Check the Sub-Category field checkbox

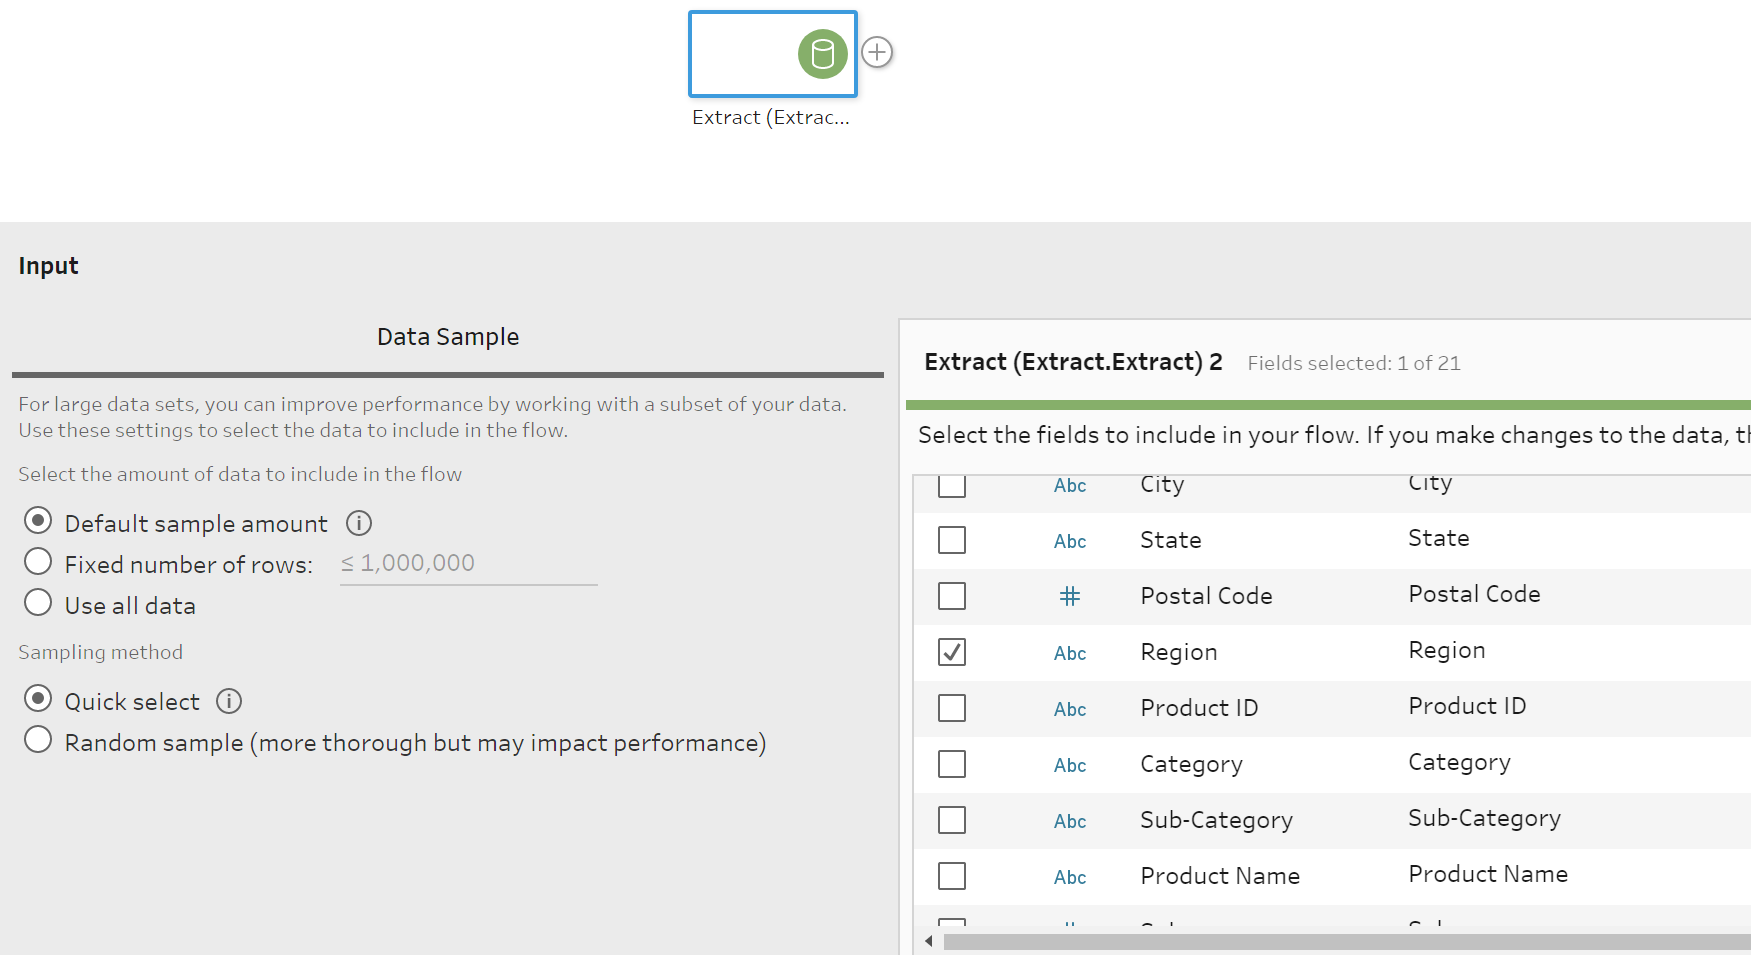coord(950,819)
